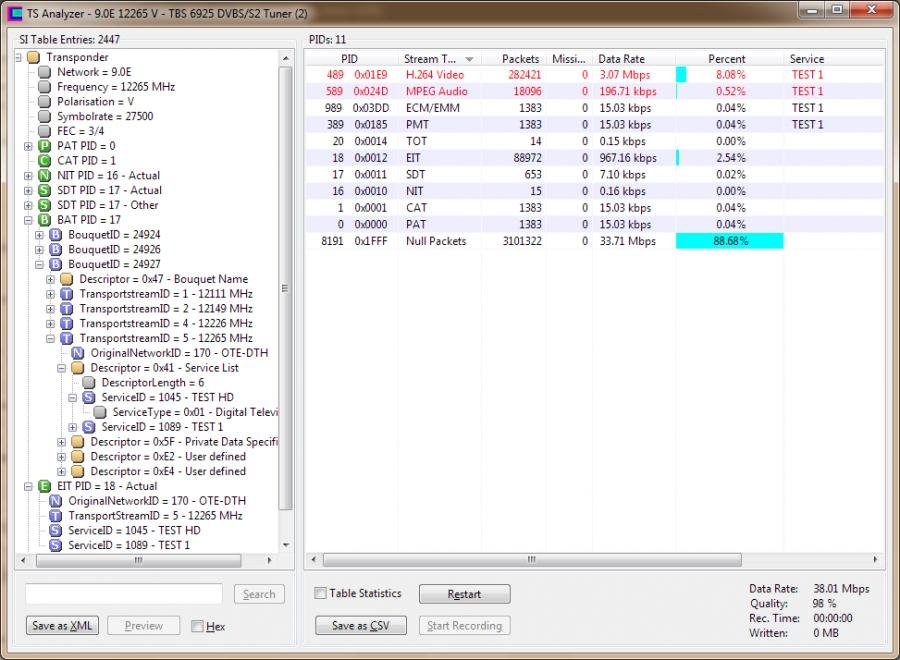
Task: Click Save as CSV button
Action: point(360,626)
